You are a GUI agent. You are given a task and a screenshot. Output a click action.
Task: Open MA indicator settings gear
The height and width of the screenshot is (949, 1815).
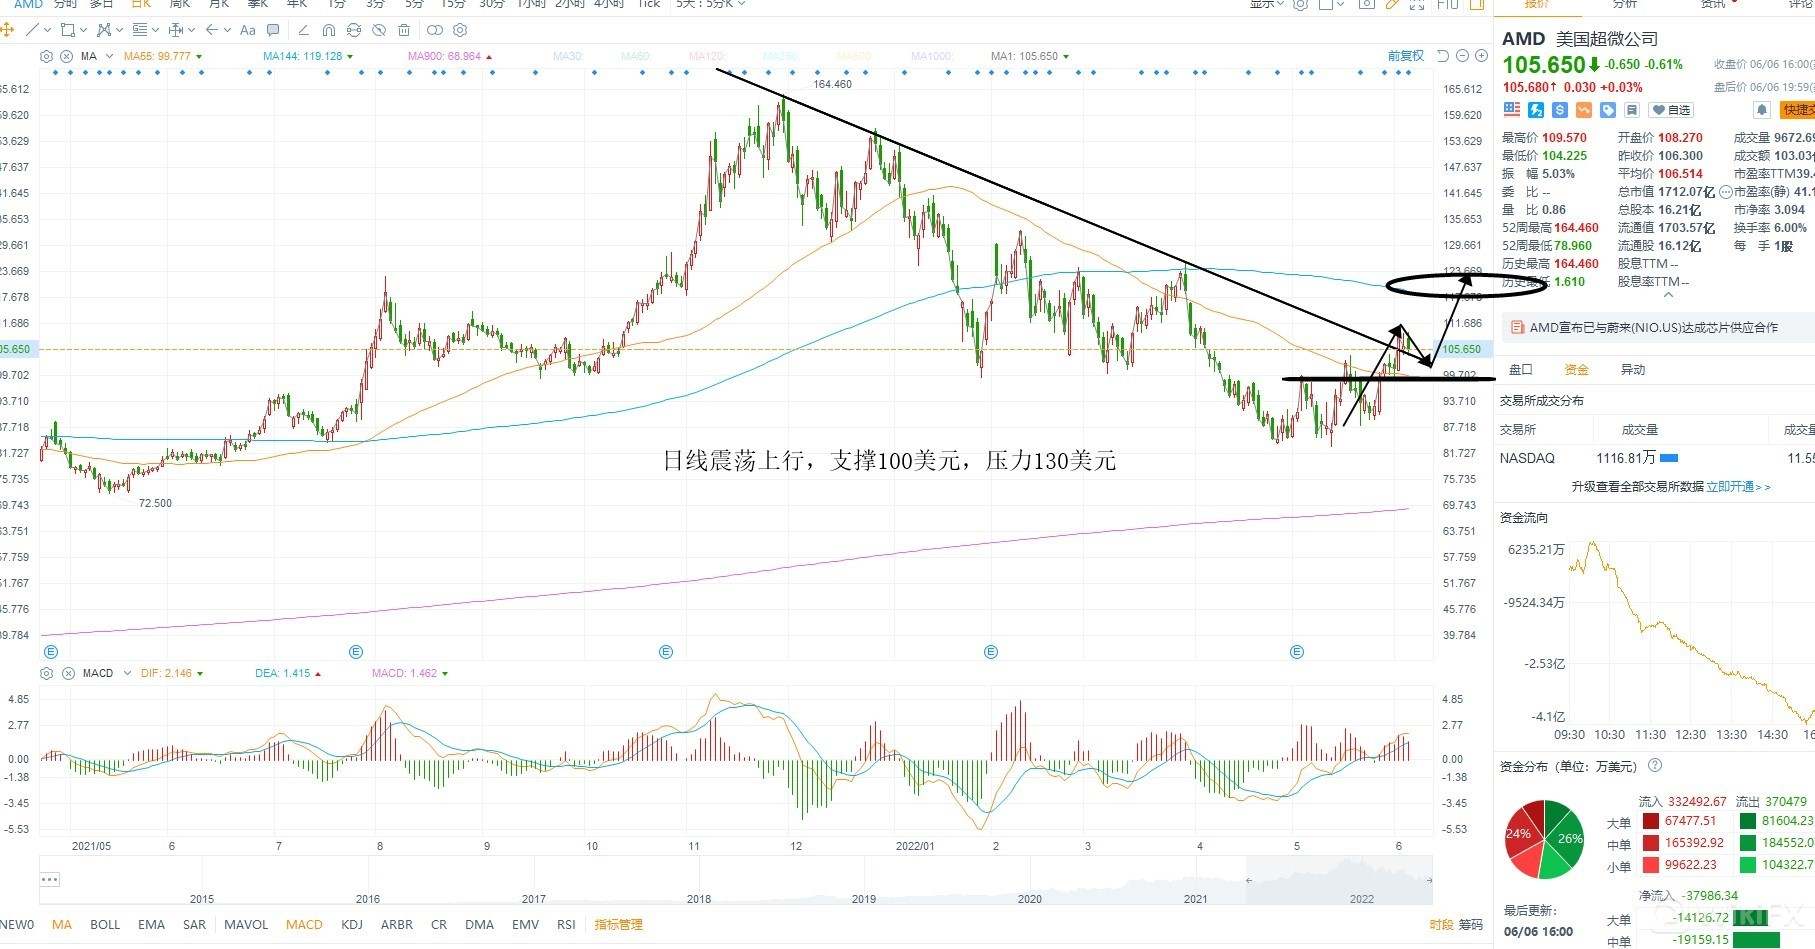click(x=46, y=56)
